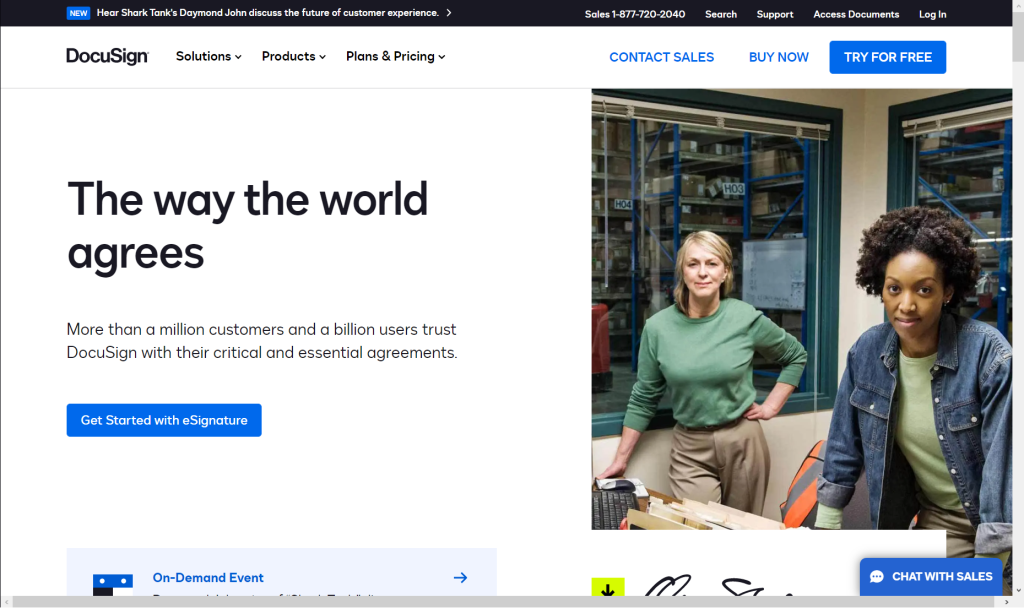Expand the Solutions menu
Screen dimensions: 1024x608
click(208, 56)
